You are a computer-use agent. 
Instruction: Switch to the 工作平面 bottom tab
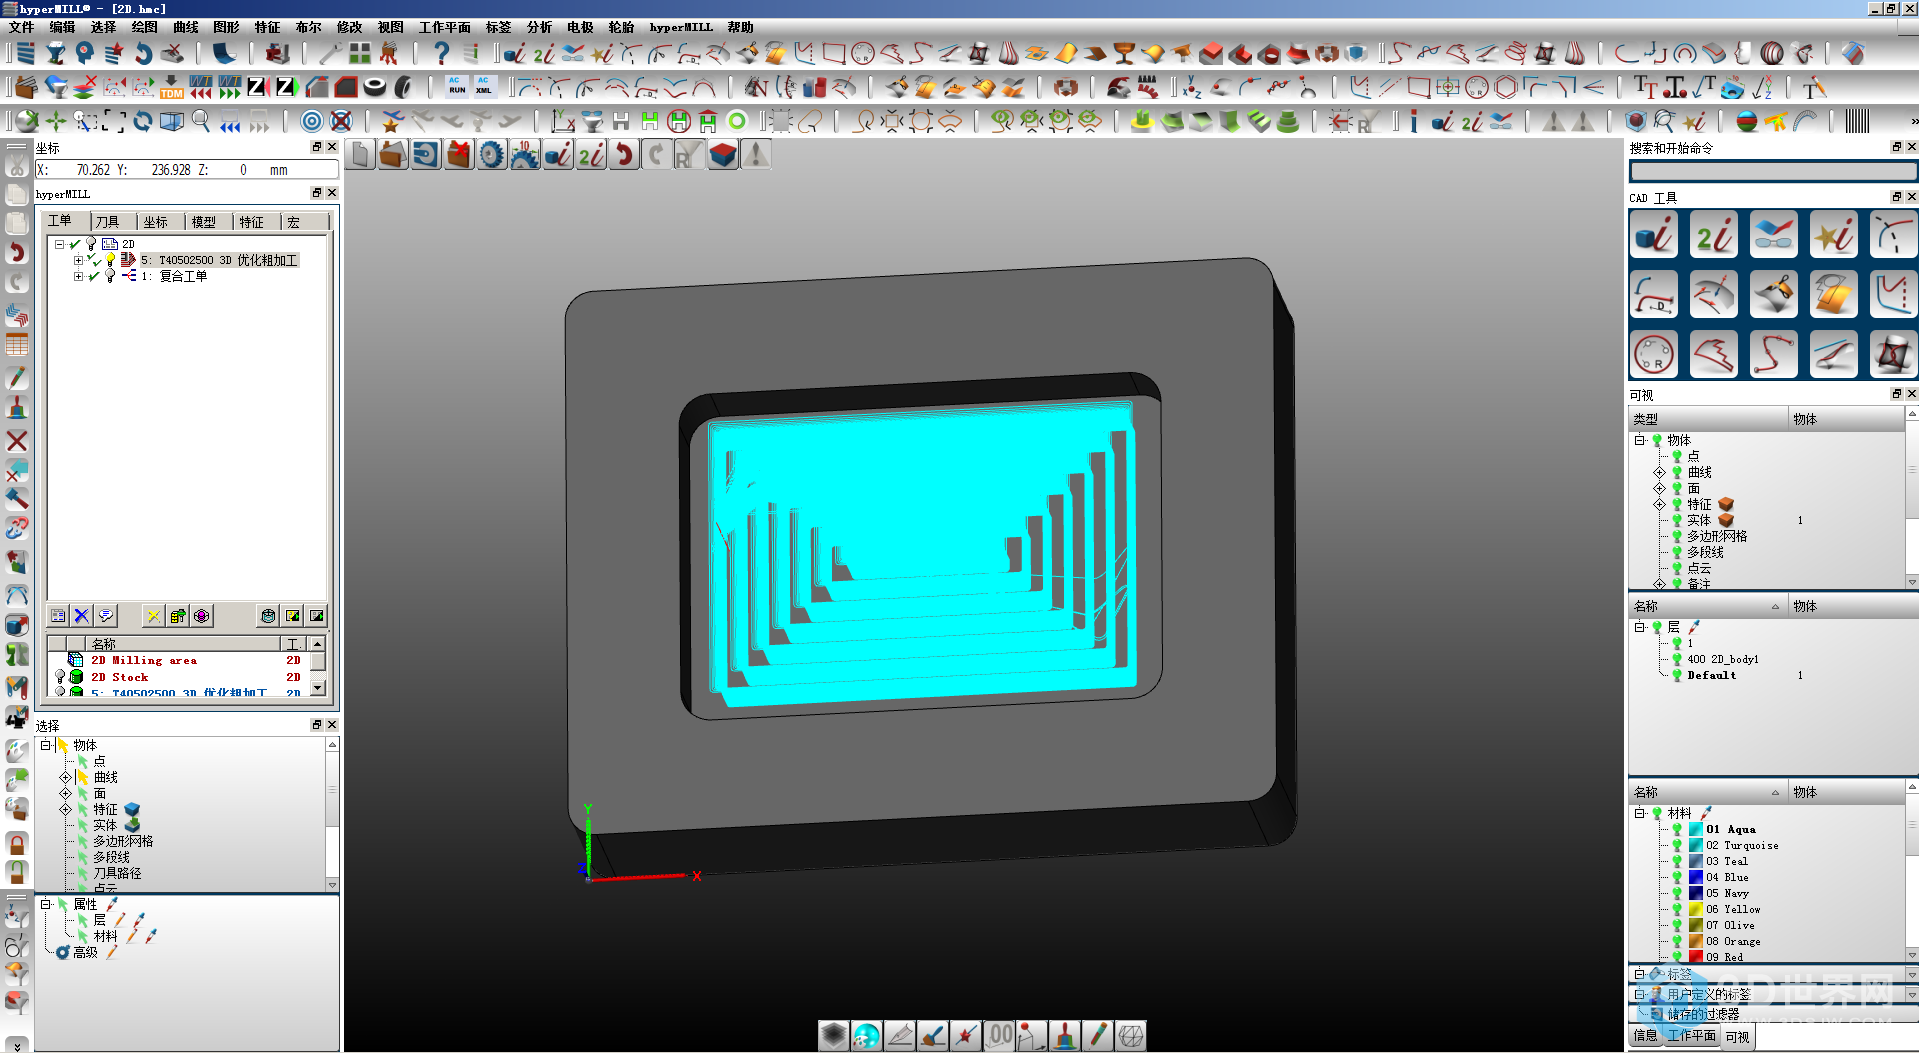pos(1691,1036)
